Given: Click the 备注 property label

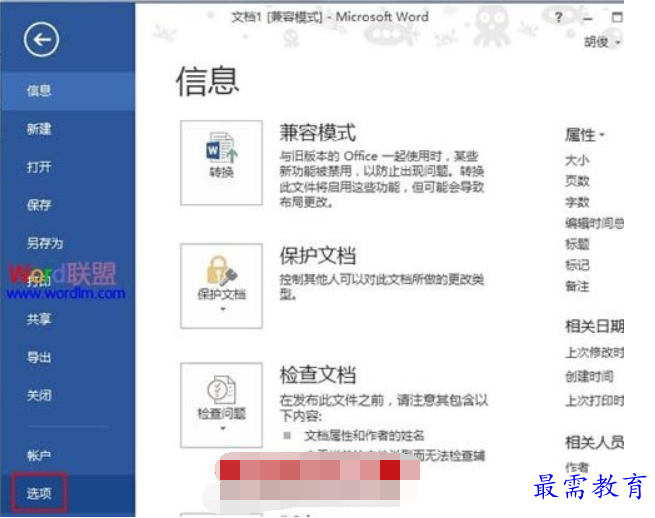Looking at the screenshot, I should tap(577, 286).
